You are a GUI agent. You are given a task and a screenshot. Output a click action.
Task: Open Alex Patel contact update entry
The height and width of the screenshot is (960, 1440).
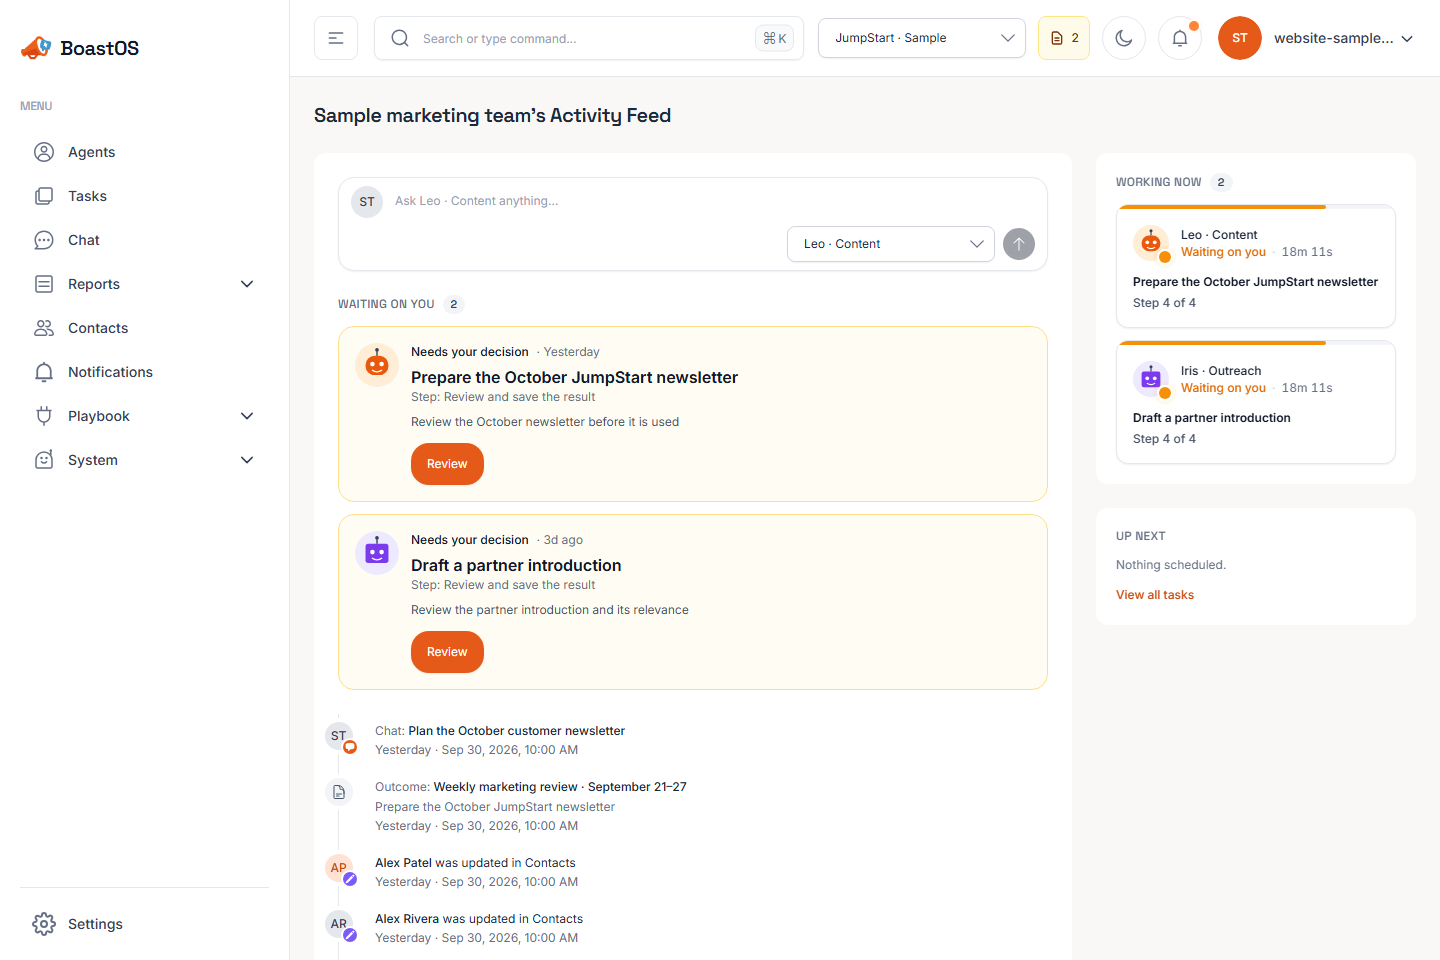click(x=475, y=863)
